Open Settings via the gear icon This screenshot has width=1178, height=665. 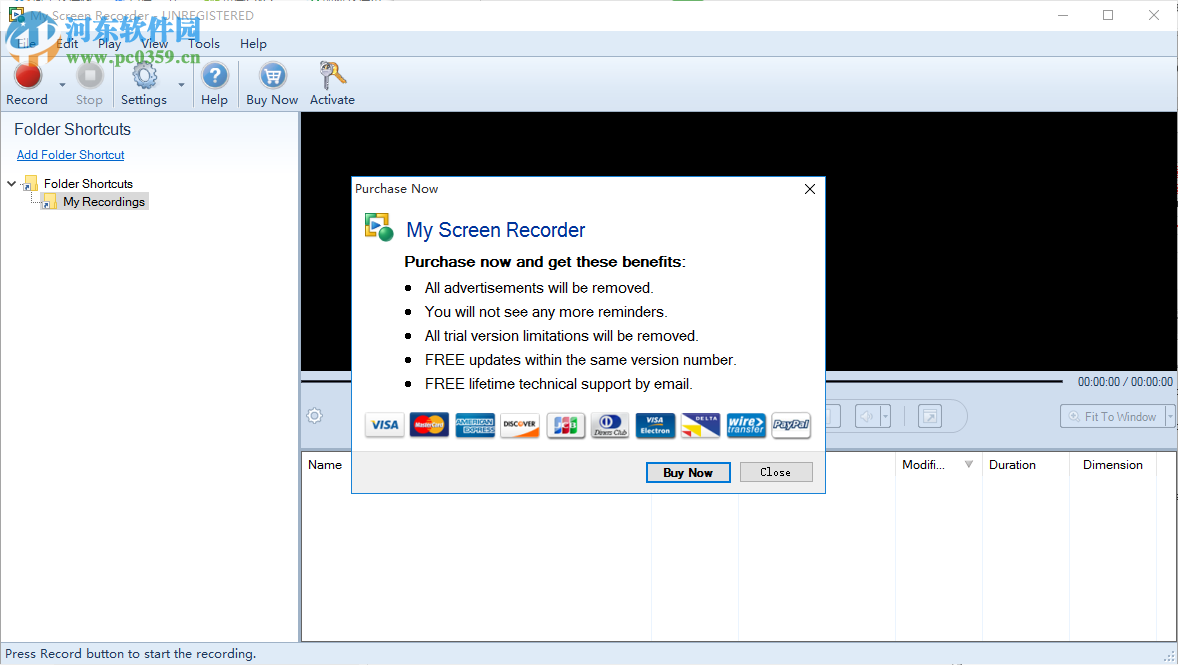[x=144, y=76]
